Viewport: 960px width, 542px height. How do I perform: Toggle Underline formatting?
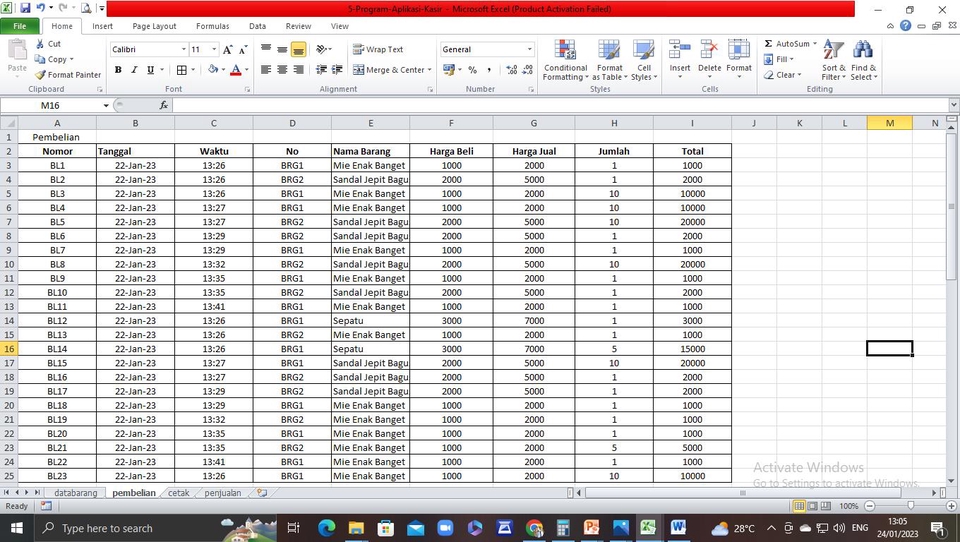coord(150,70)
